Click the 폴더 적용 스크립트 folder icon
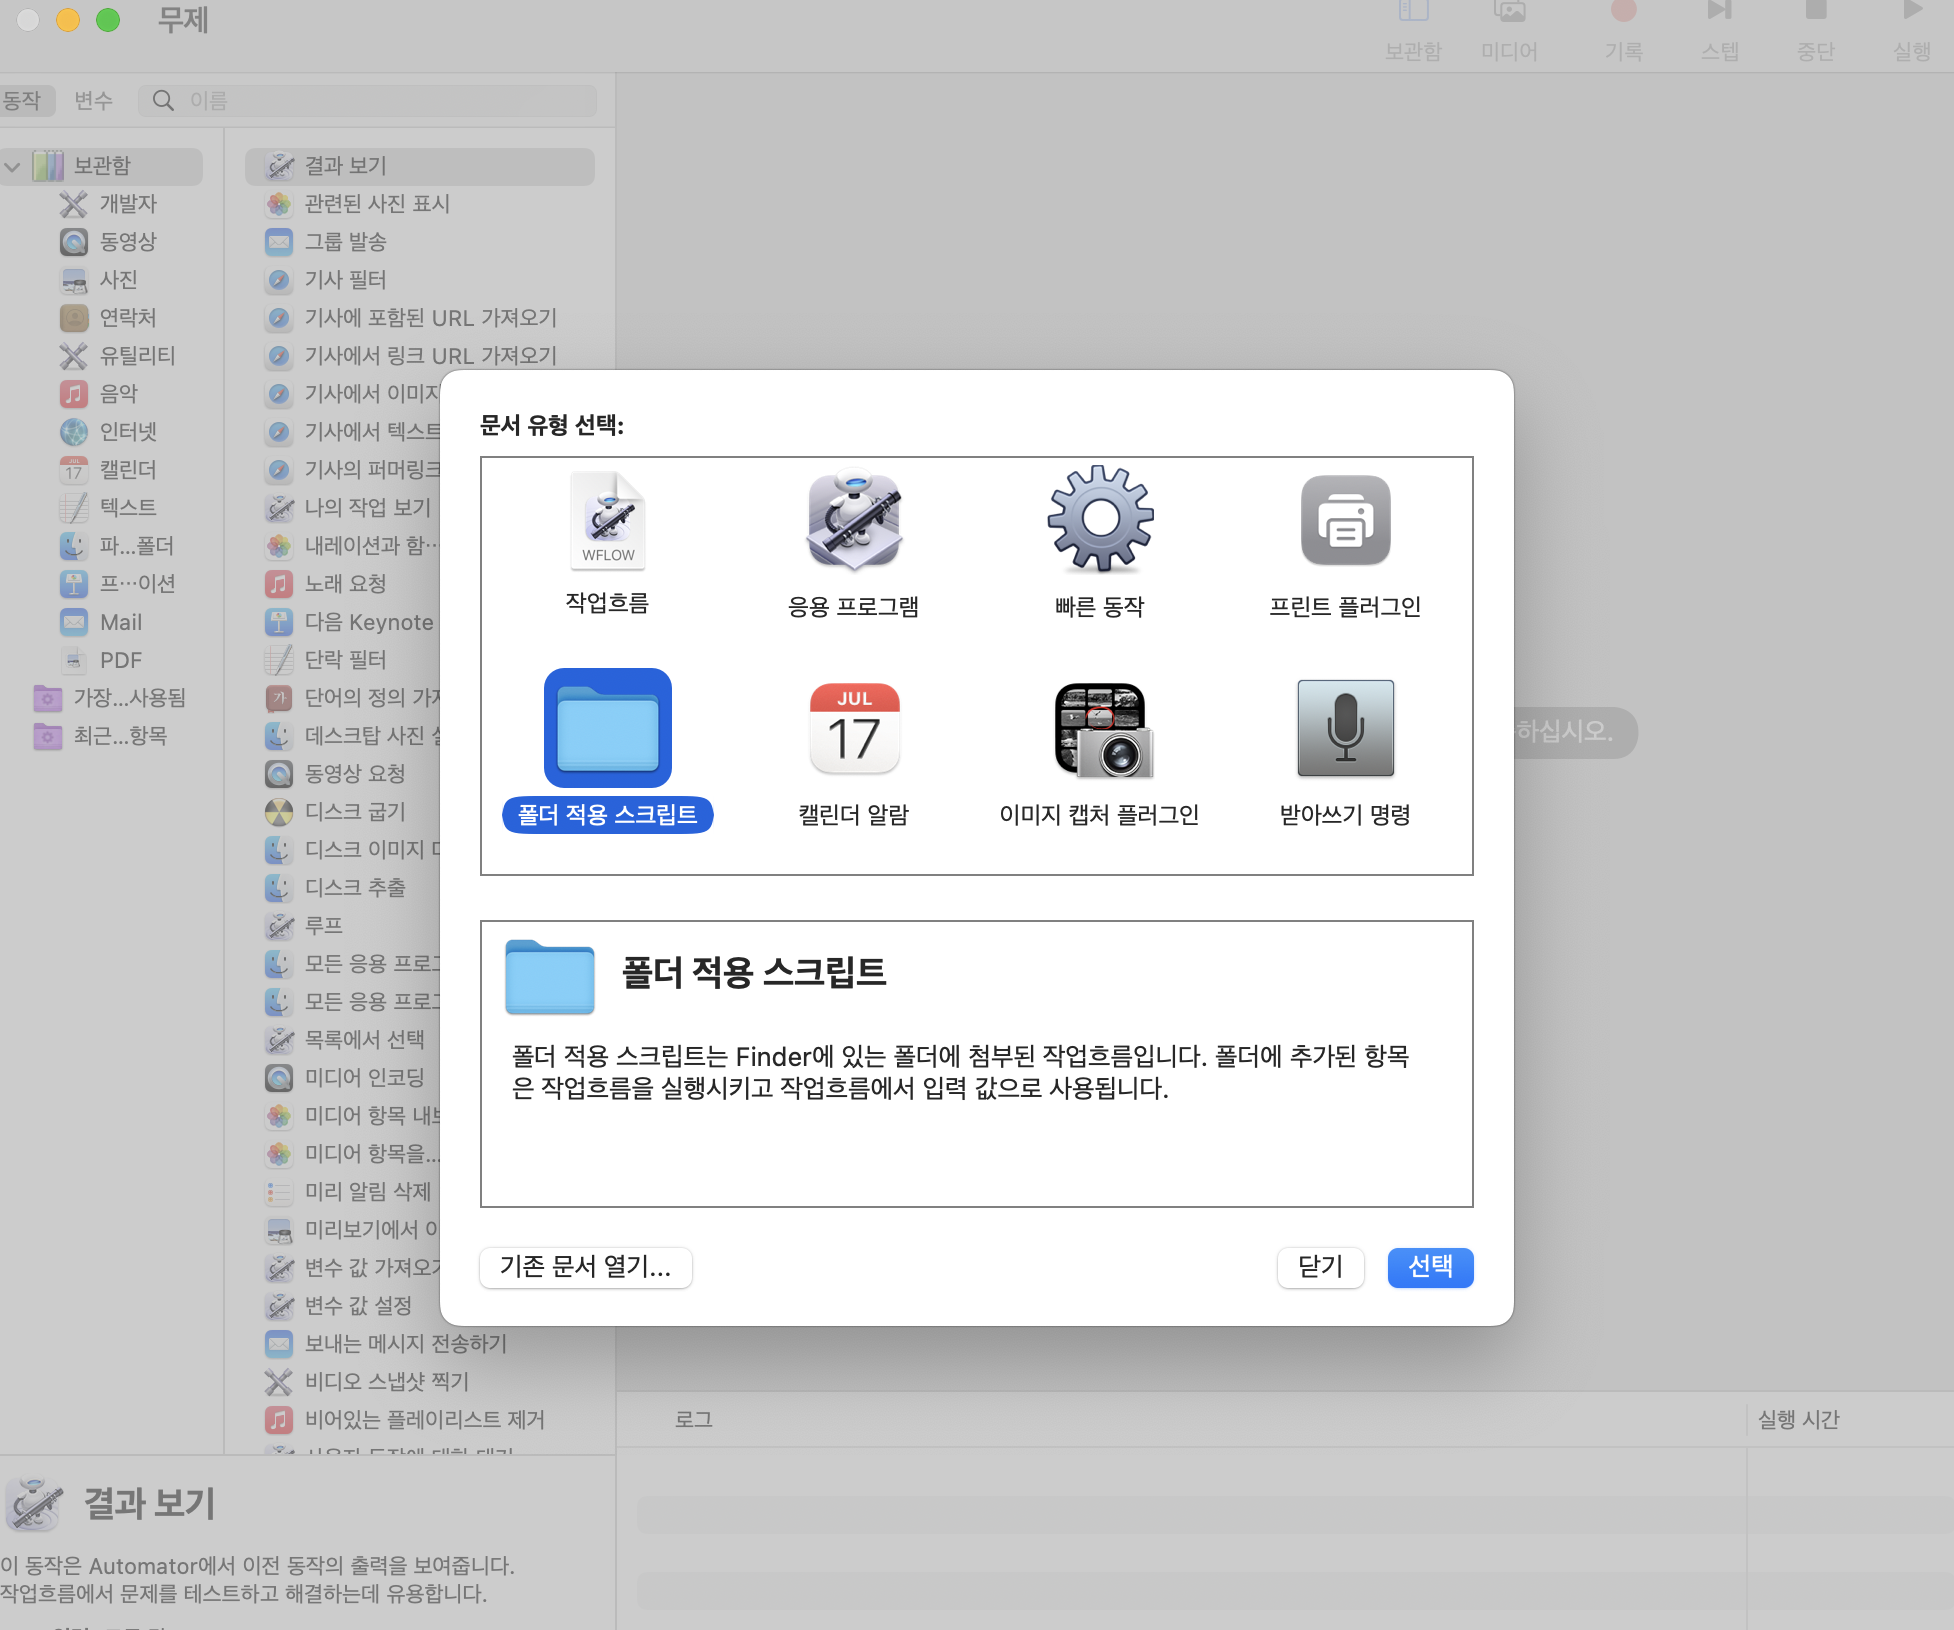This screenshot has width=1954, height=1630. [607, 729]
